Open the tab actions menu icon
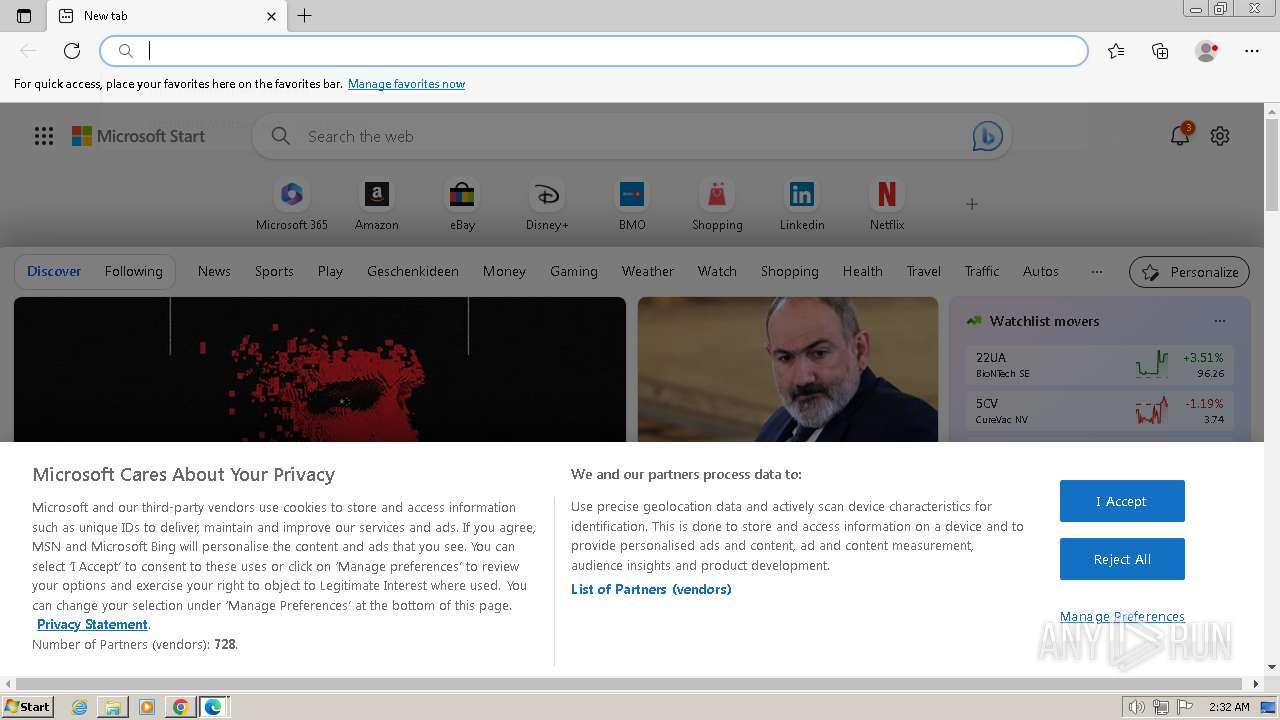Screen dimensions: 1280x720 [x=24, y=16]
